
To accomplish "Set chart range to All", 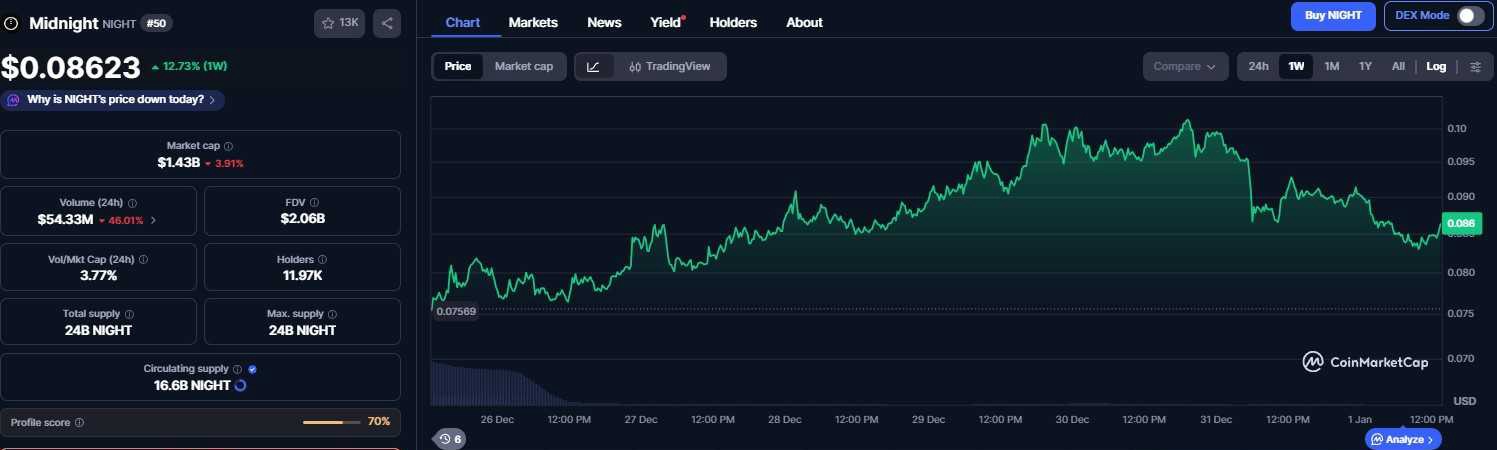I will pos(1398,66).
